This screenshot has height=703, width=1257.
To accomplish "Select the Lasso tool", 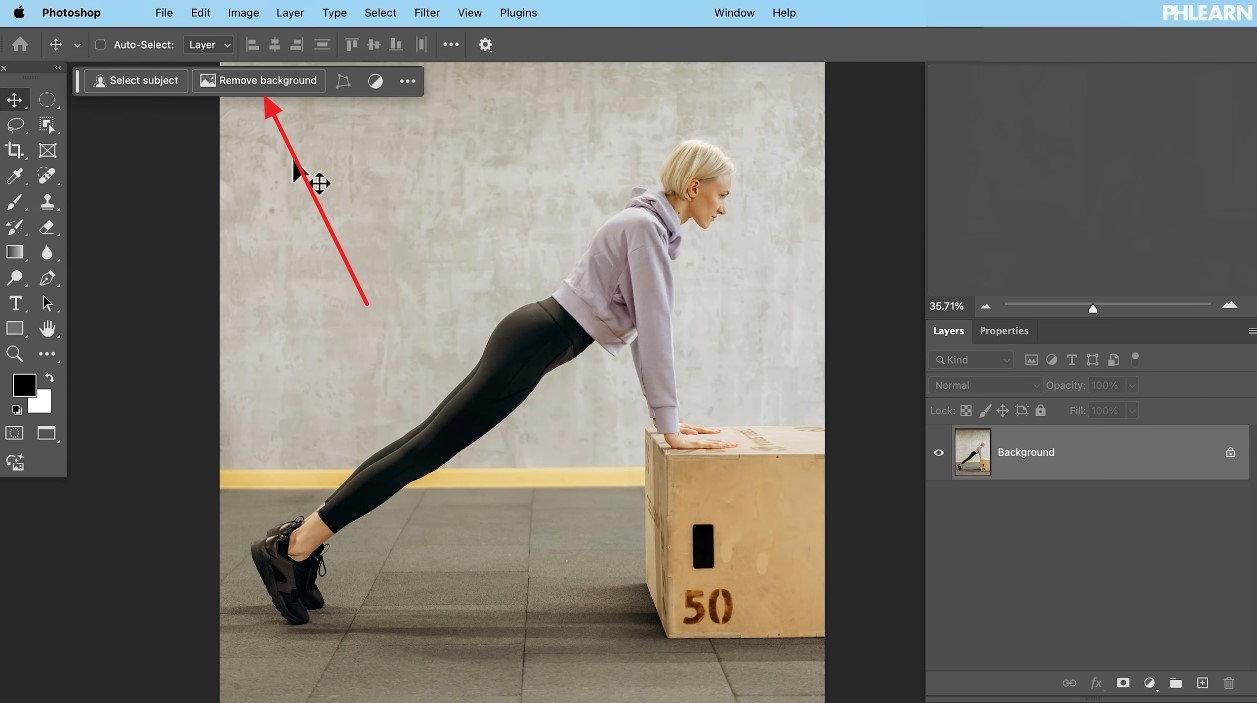I will (15, 125).
